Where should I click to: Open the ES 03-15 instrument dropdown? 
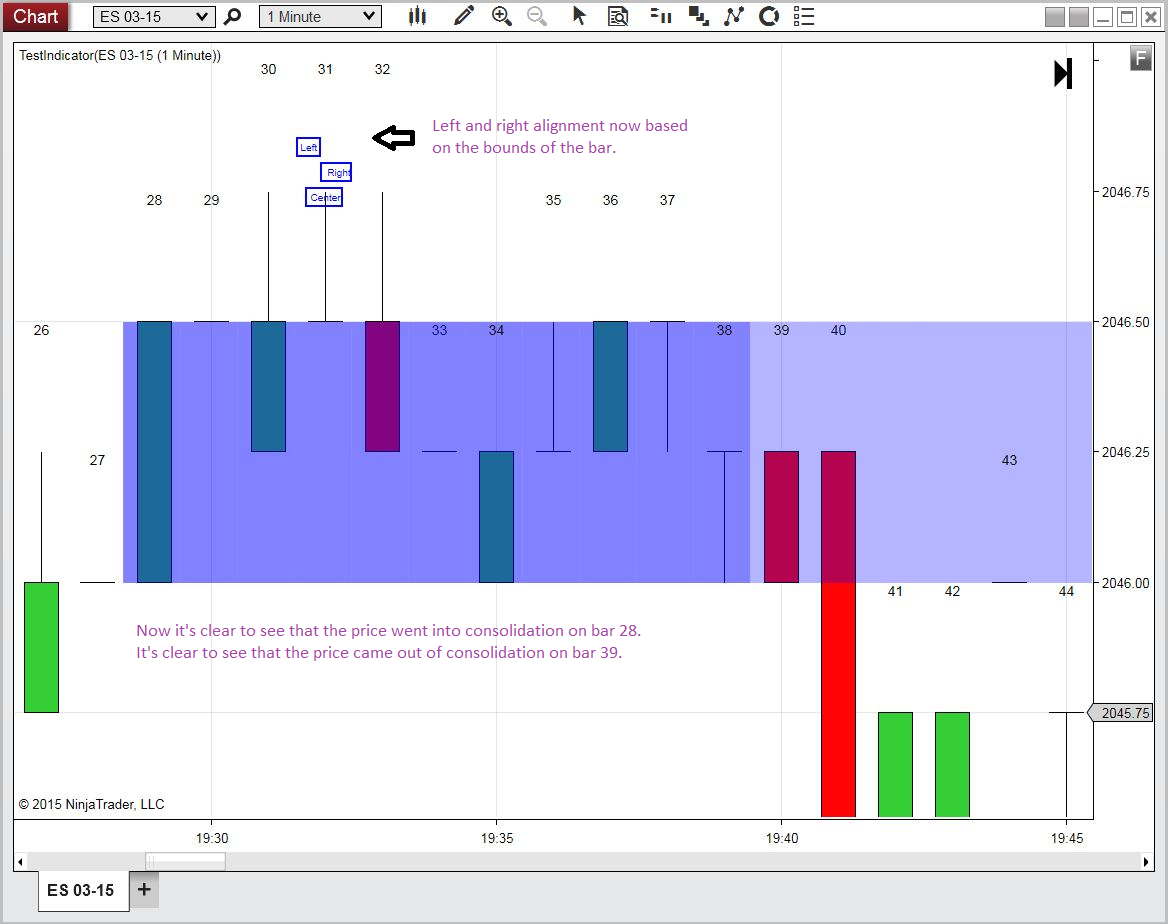point(154,16)
